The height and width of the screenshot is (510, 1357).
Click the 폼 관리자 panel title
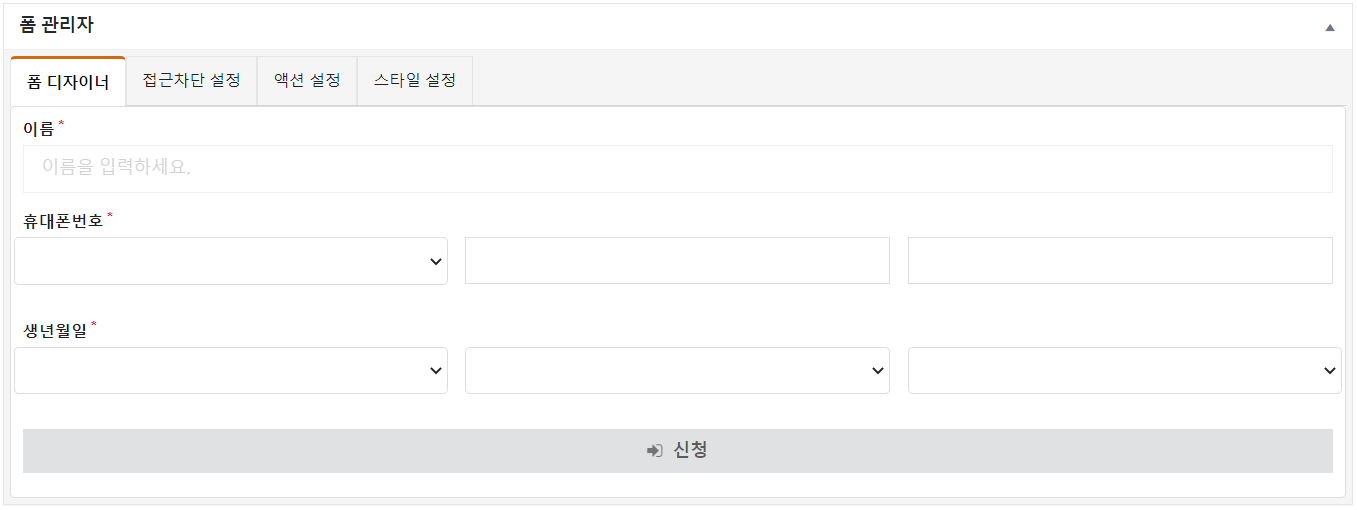tap(57, 25)
